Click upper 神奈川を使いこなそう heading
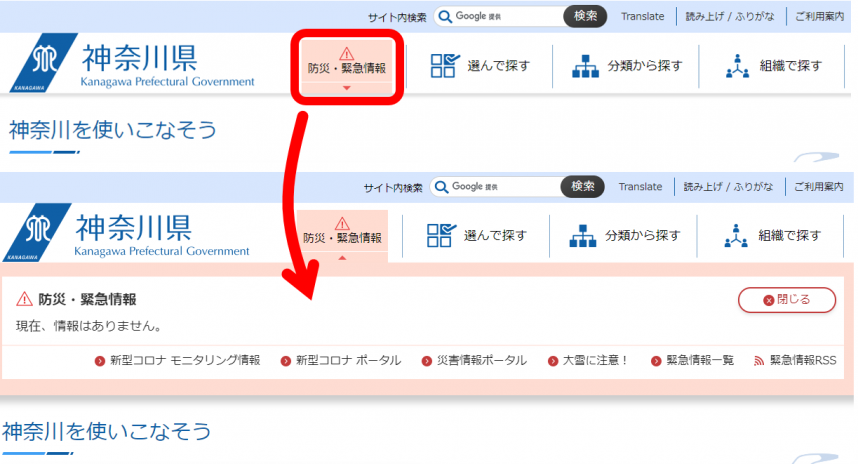This screenshot has width=858, height=464. tap(113, 130)
